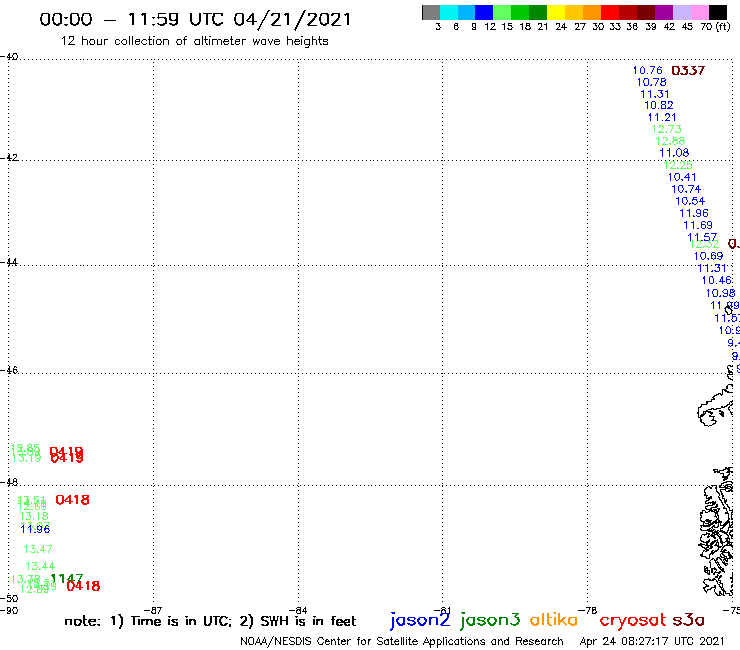Click the 10.78 wave height value
740x650 pixels.
click(x=651, y=82)
